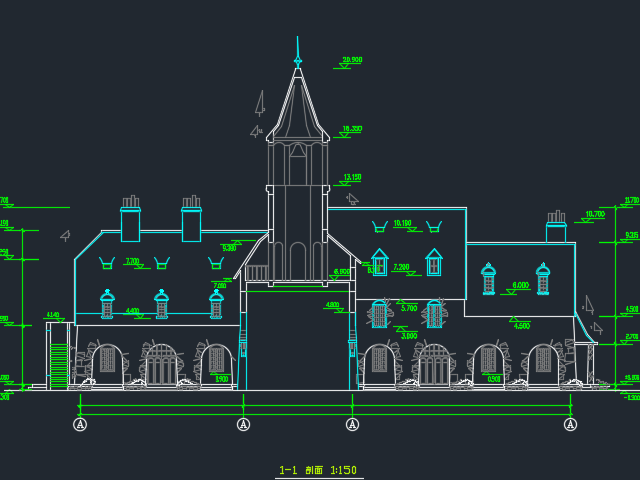Select the 4.400 elevation label
The height and width of the screenshot is (480, 640).
pyautogui.click(x=133, y=311)
